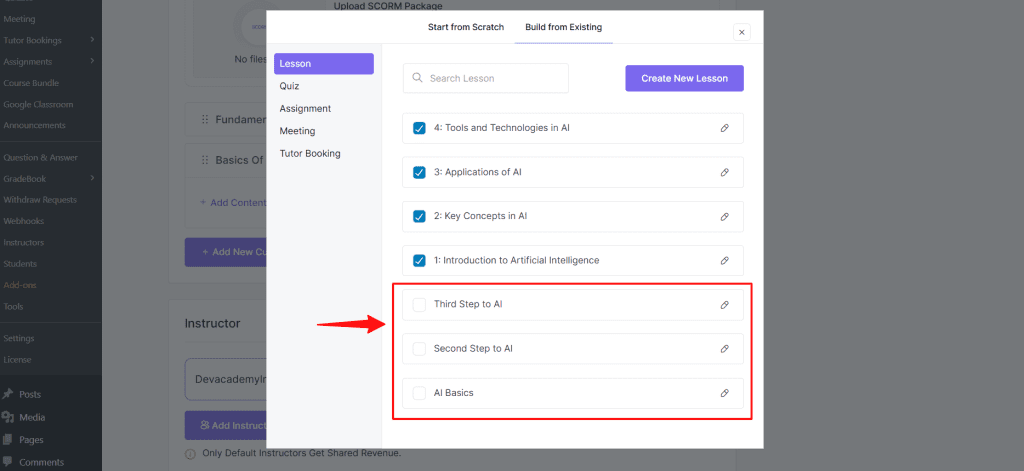The width and height of the screenshot is (1024, 471).
Task: Switch to Build from Existing tab
Action: click(x=564, y=27)
